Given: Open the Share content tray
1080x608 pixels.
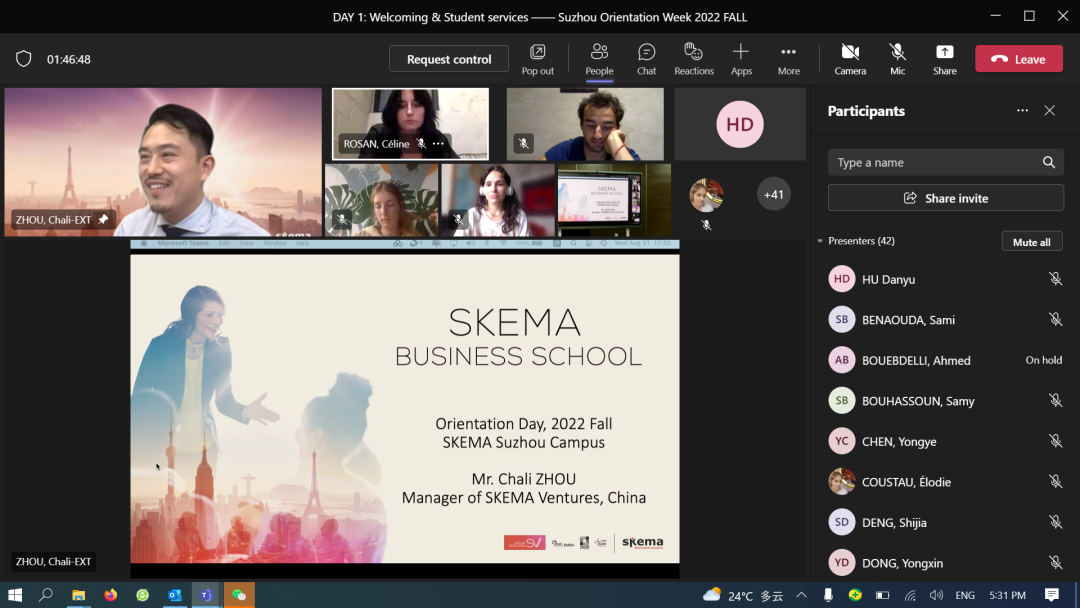Looking at the screenshot, I should tap(944, 59).
